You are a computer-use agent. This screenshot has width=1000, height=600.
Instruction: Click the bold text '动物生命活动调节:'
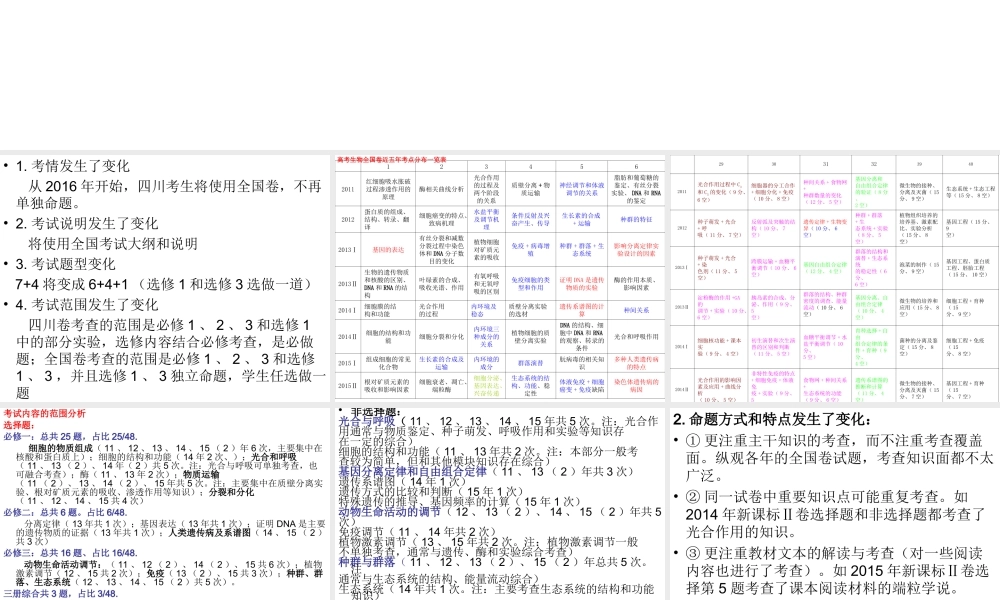pos(62,564)
